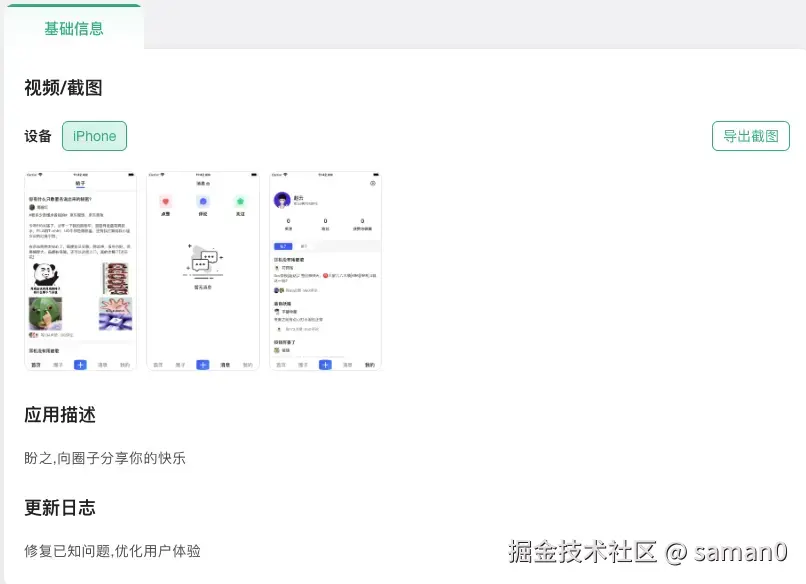Tap the blue plus publish button in bottom bar
The image size is (806, 584).
point(202,363)
